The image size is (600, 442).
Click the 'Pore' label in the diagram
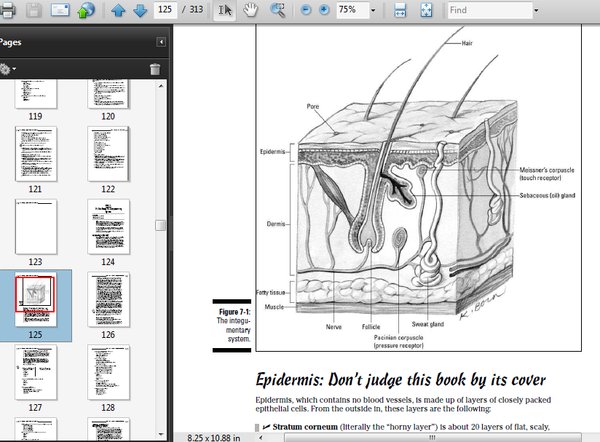(x=313, y=106)
